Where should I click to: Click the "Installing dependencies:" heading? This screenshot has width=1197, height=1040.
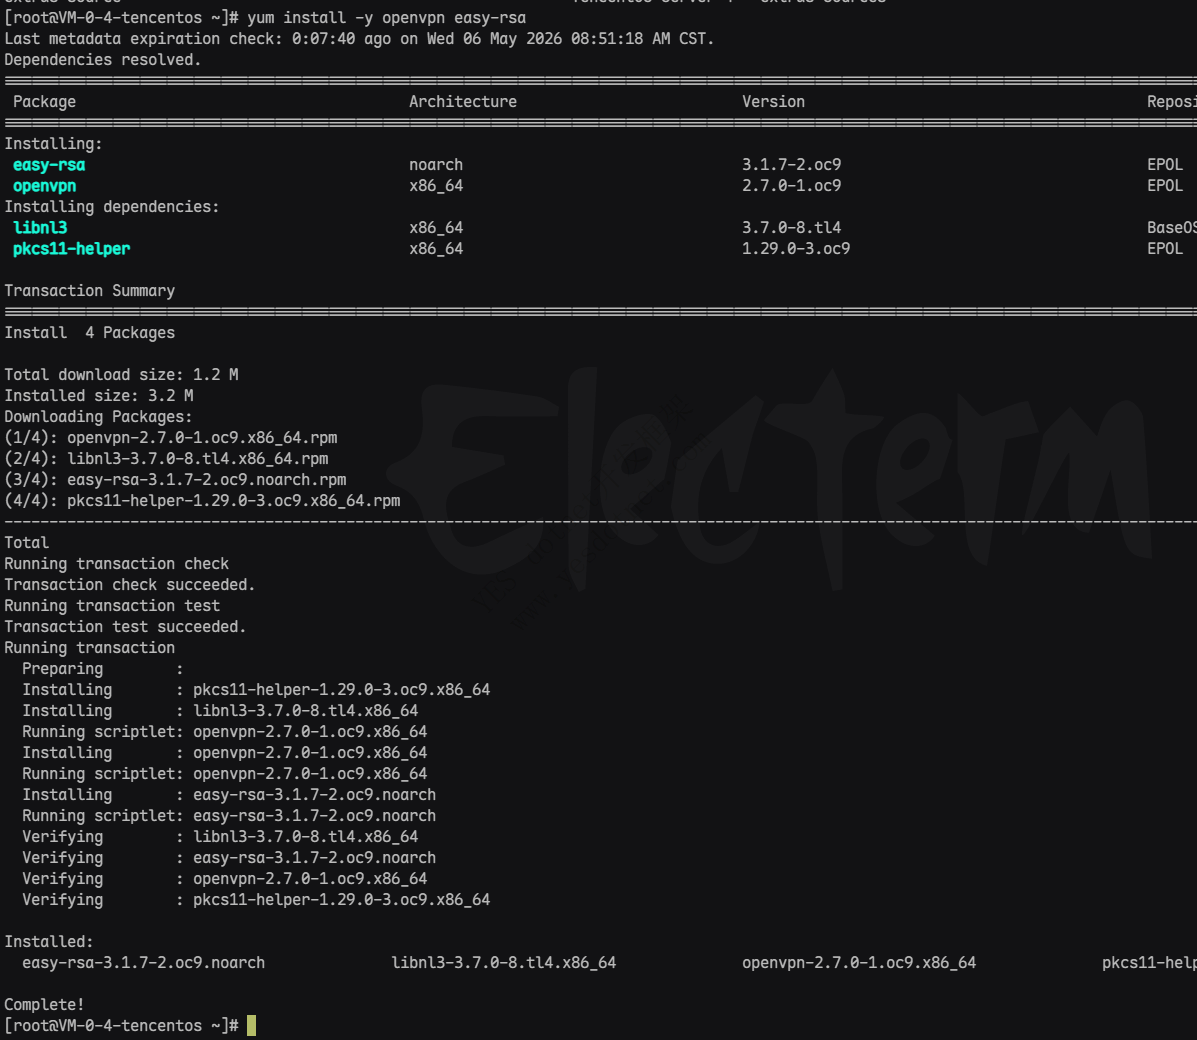(111, 207)
